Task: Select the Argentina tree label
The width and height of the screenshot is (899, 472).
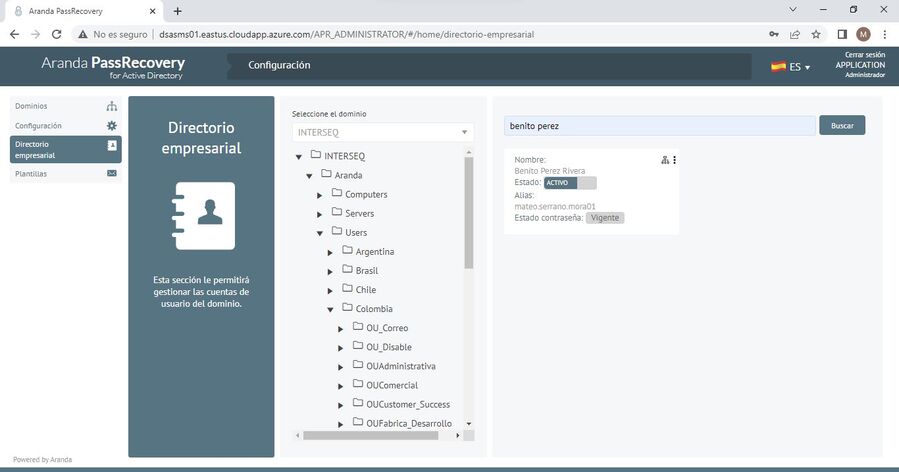Action: [374, 252]
